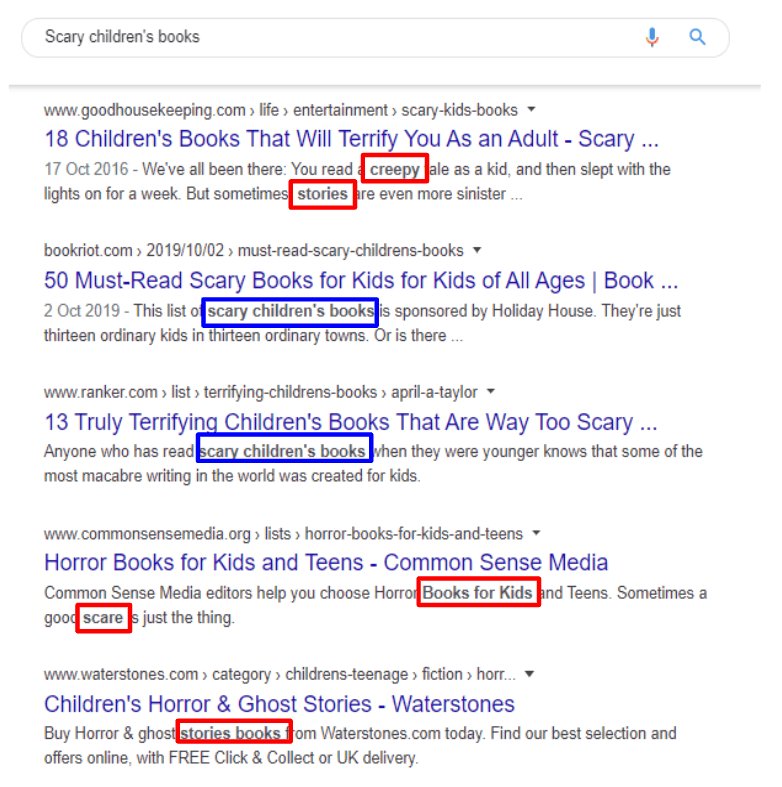Focus the search box containing Scary children's books
Image resolution: width=782 pixels, height=787 pixels.
(x=375, y=38)
